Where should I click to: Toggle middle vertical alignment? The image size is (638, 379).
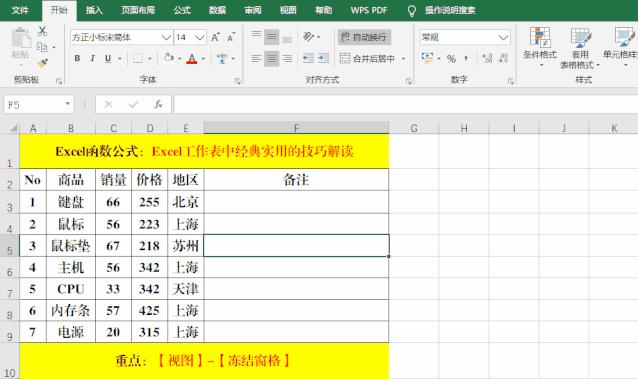click(x=271, y=37)
